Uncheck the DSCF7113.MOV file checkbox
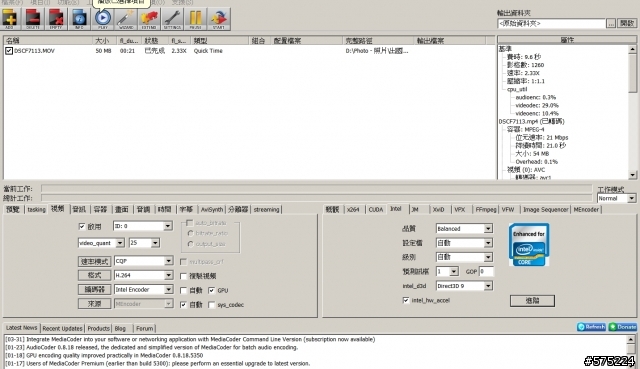640x369 pixels. tap(9, 51)
